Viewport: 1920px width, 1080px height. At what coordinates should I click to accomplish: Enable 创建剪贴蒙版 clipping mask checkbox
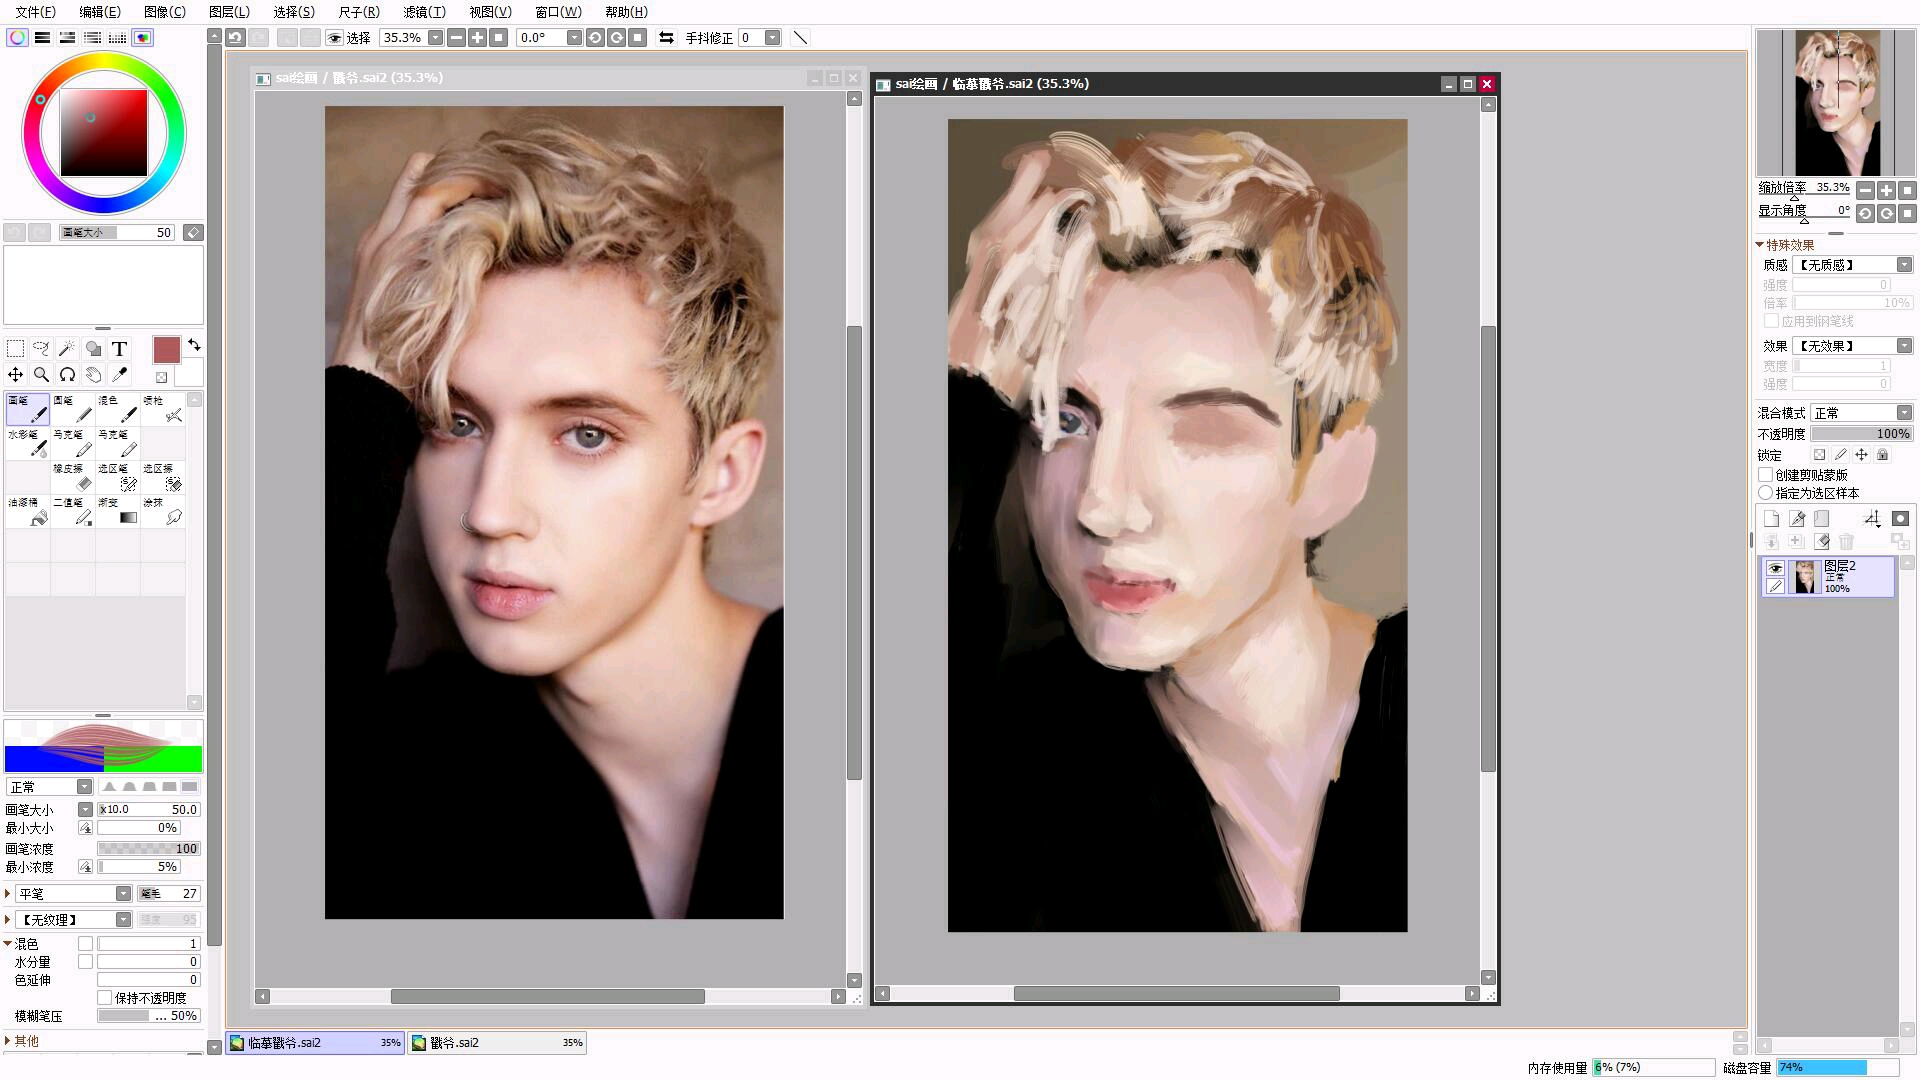click(1766, 475)
